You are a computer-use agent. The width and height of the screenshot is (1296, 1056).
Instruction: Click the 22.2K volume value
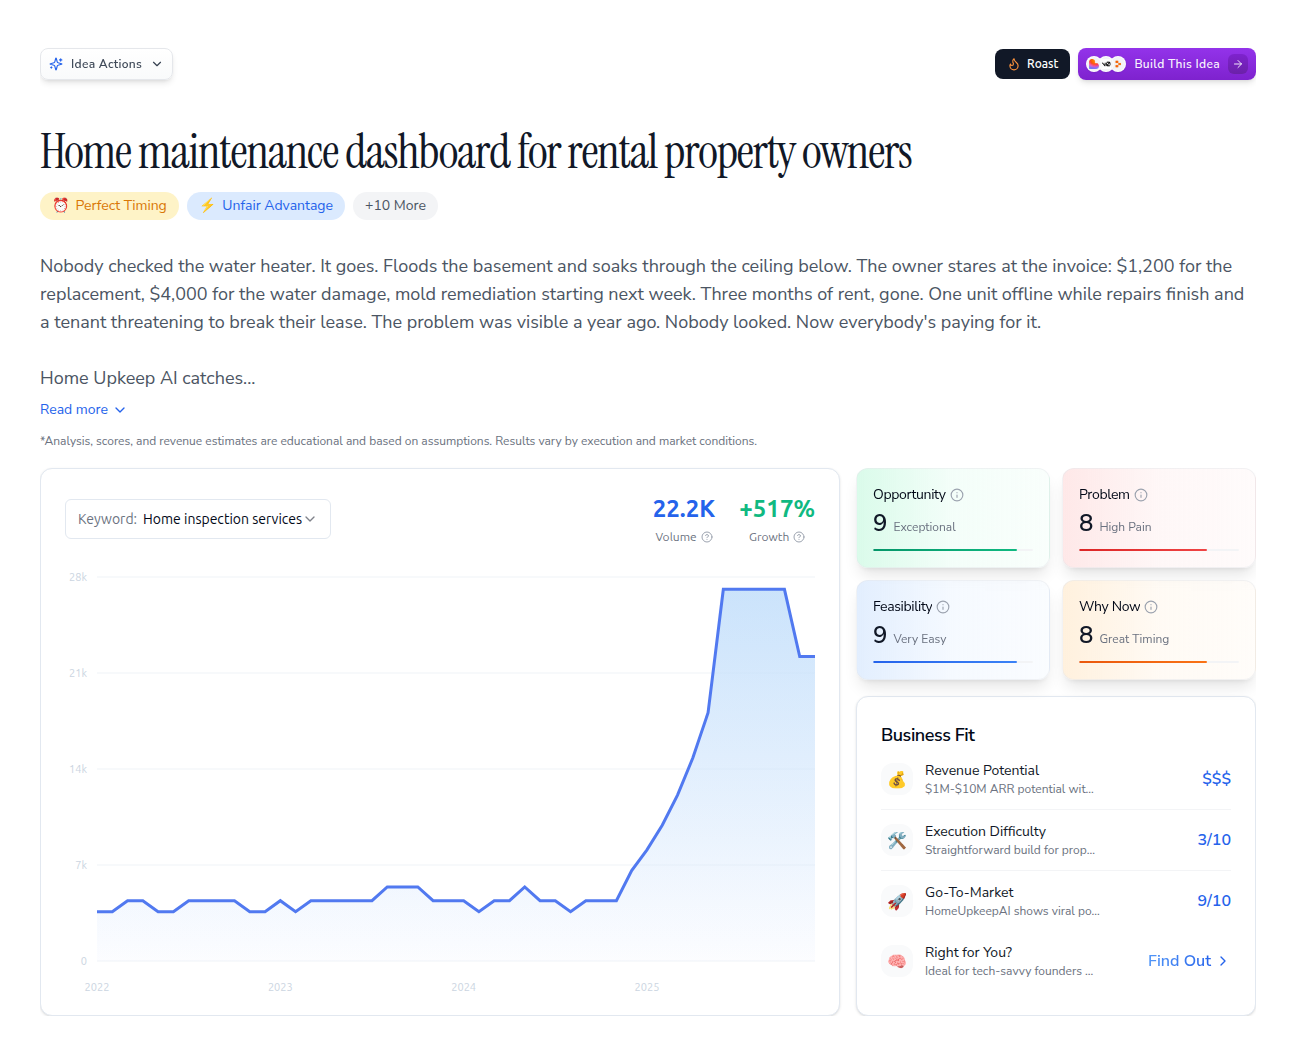(x=684, y=509)
